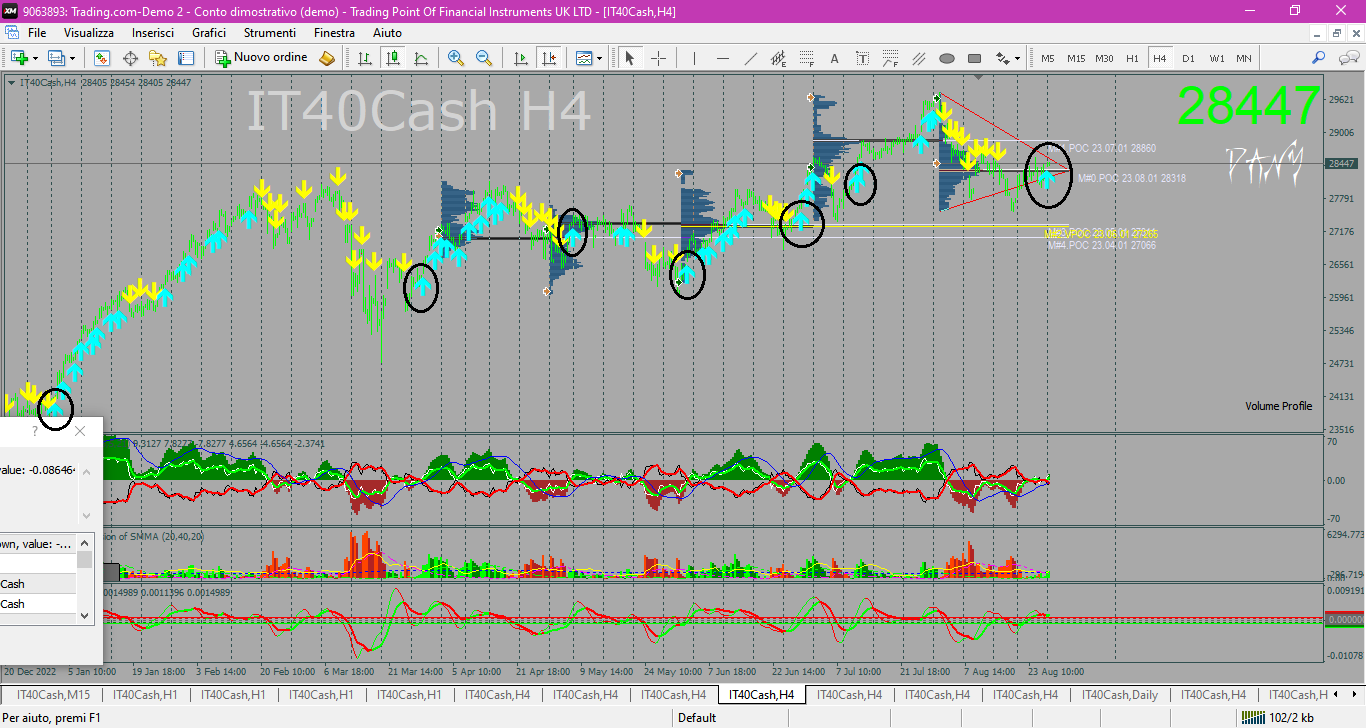Select the horizontal line drawing tool

(x=722, y=58)
